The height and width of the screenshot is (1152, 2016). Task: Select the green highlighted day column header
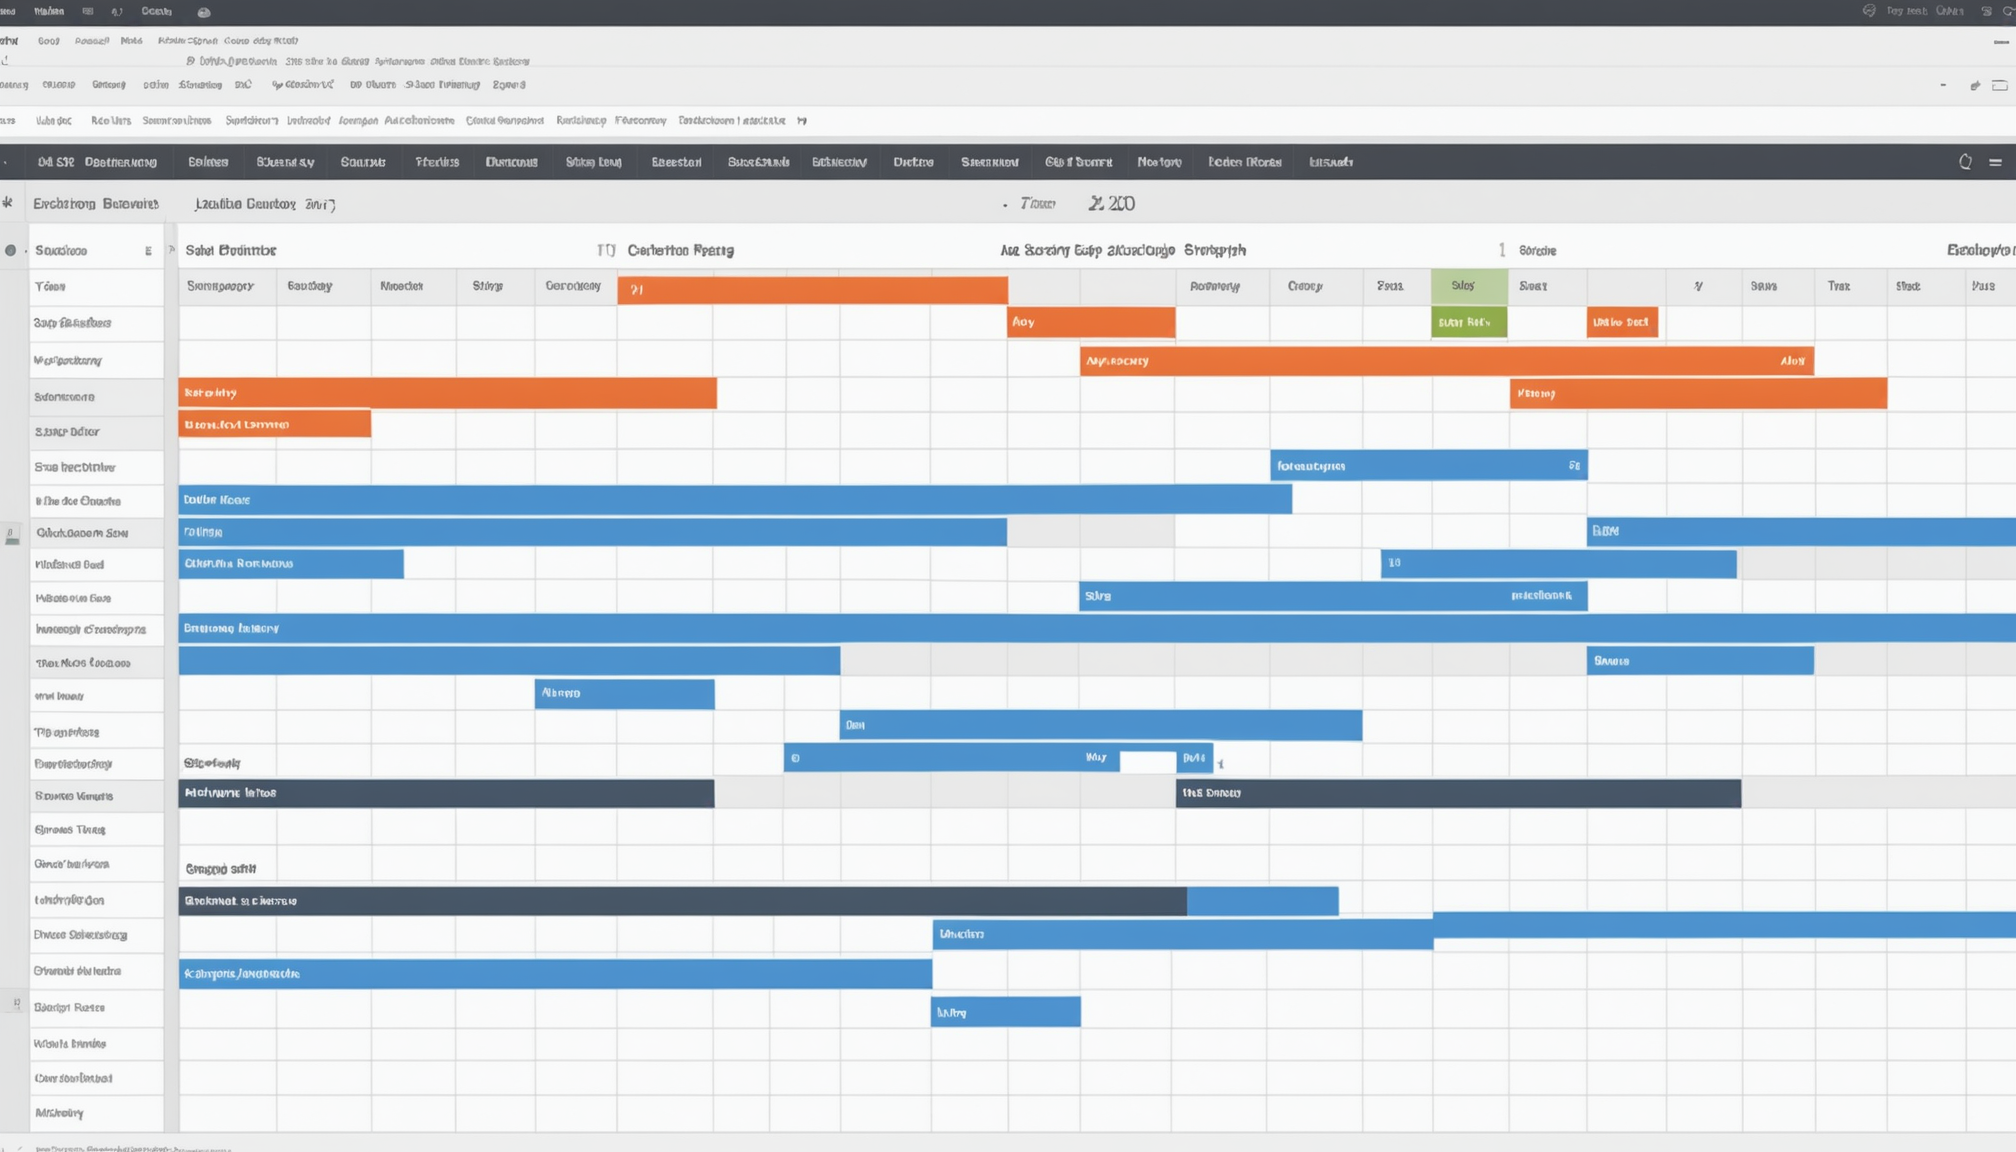coord(1468,286)
